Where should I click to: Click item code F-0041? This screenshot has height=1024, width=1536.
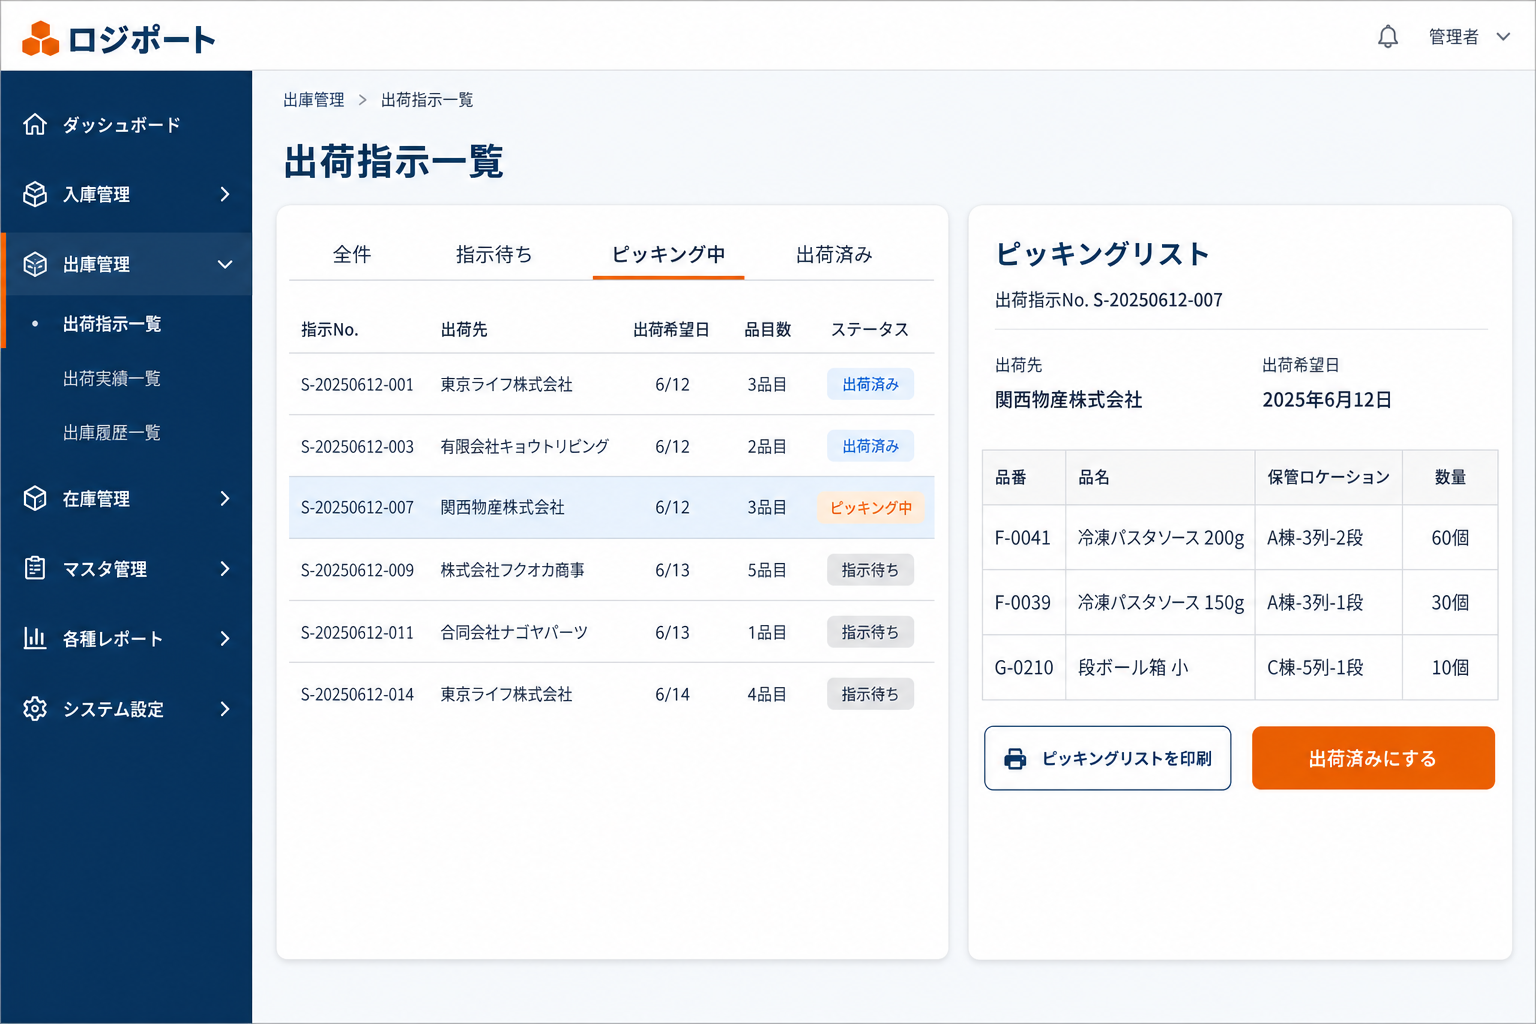(1022, 538)
